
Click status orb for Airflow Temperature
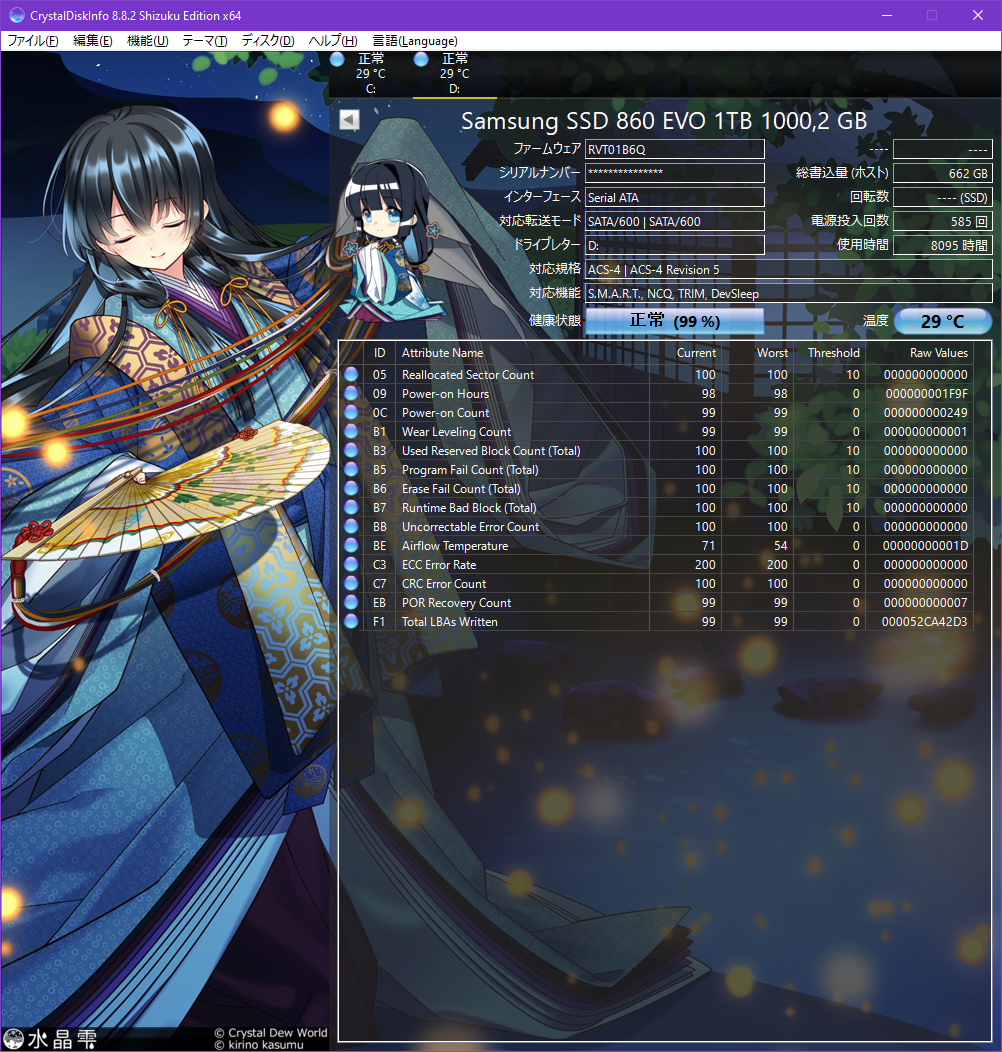pyautogui.click(x=351, y=545)
